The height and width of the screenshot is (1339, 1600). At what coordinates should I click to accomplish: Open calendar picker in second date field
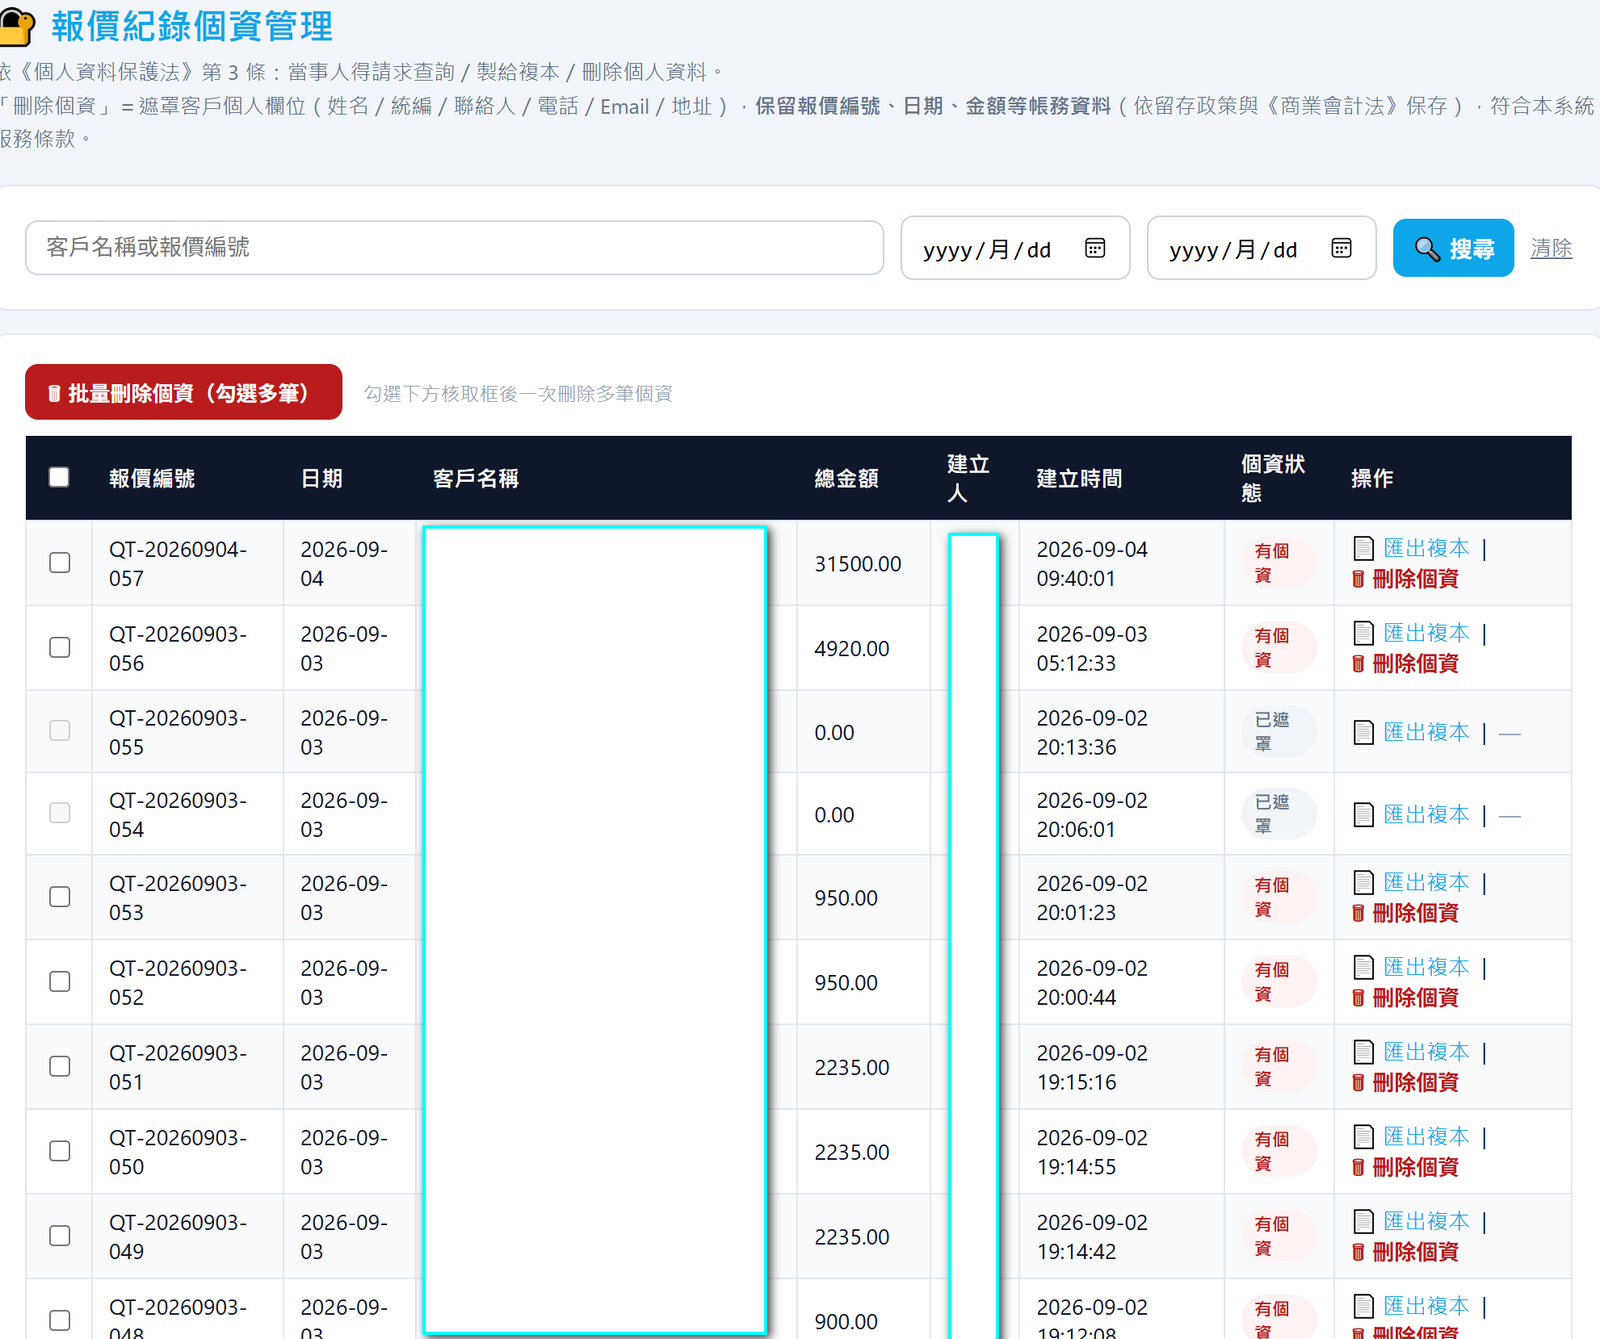click(1341, 248)
